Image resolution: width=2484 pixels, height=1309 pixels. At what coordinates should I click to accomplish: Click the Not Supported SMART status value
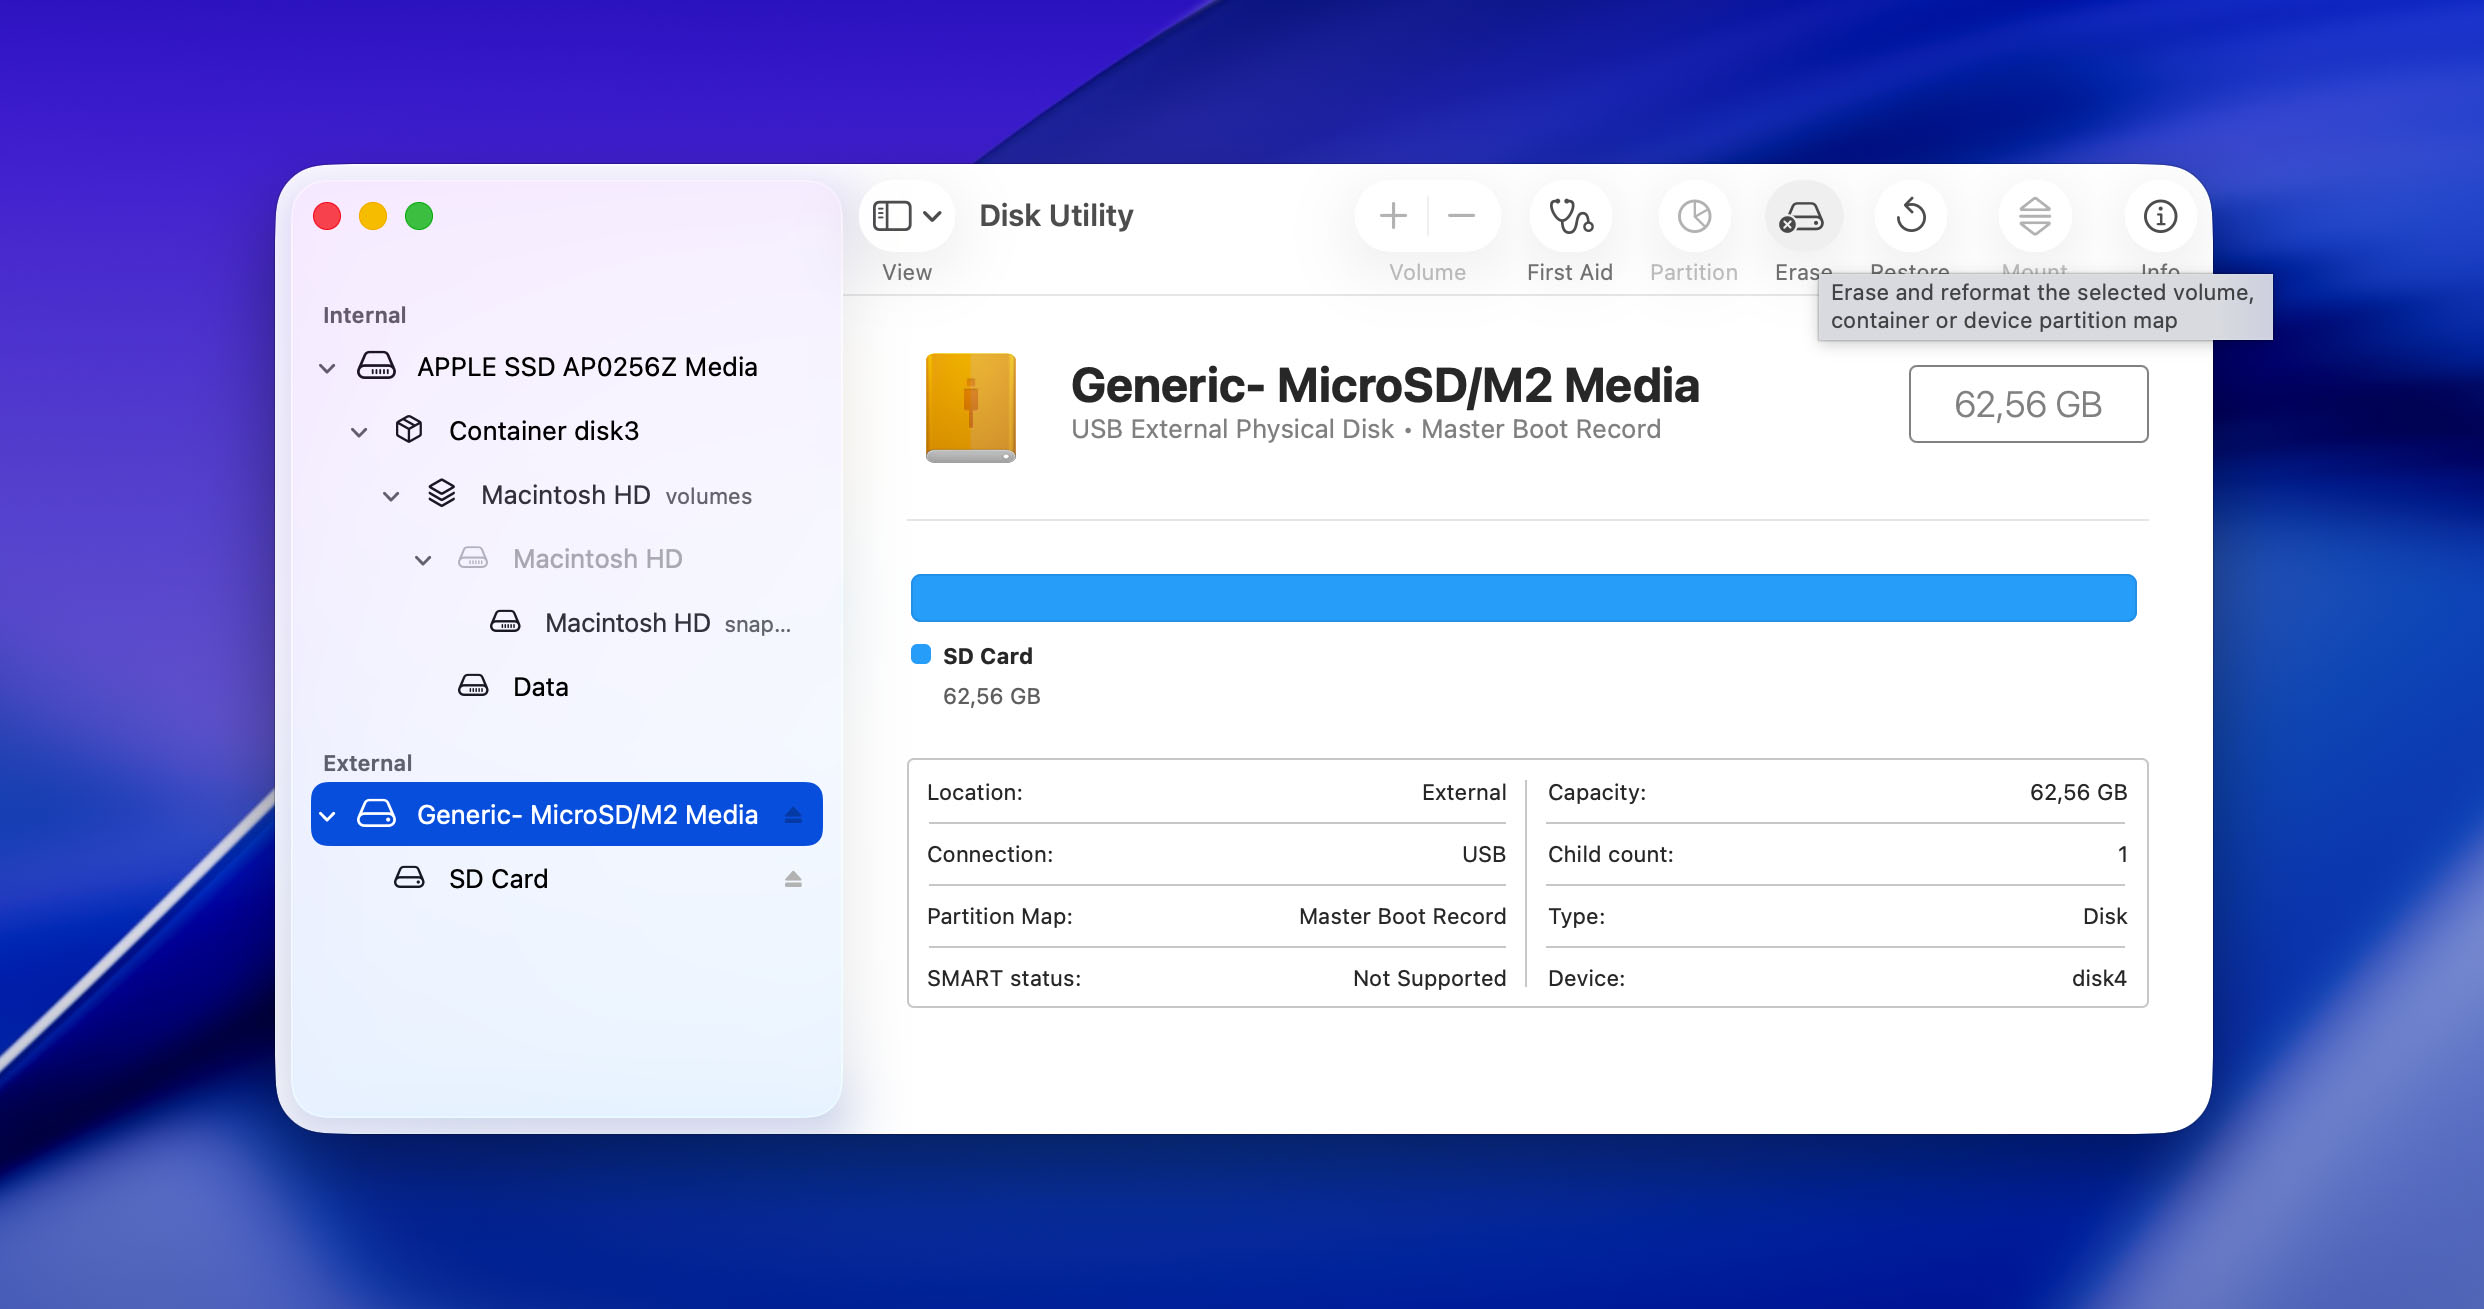point(1429,978)
